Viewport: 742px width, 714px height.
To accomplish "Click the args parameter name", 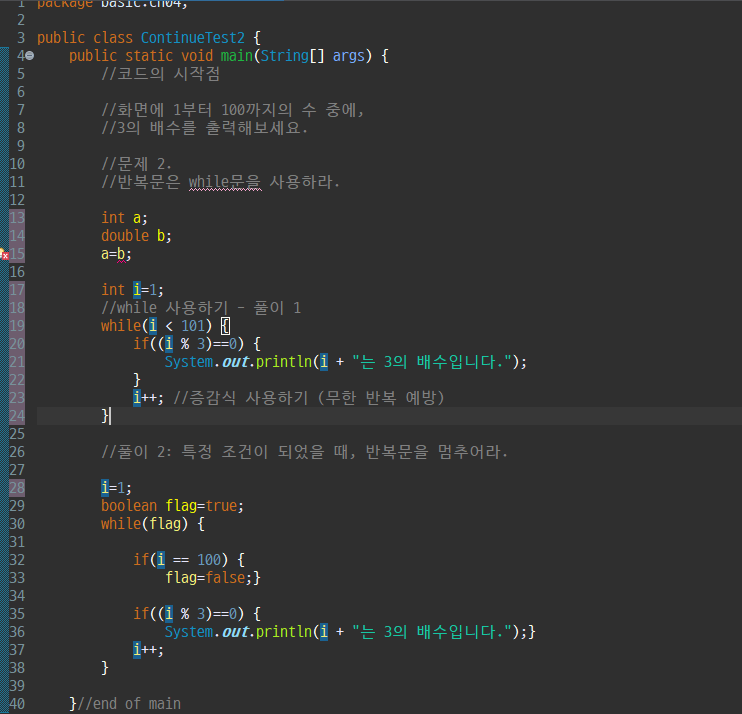I will pyautogui.click(x=349, y=56).
